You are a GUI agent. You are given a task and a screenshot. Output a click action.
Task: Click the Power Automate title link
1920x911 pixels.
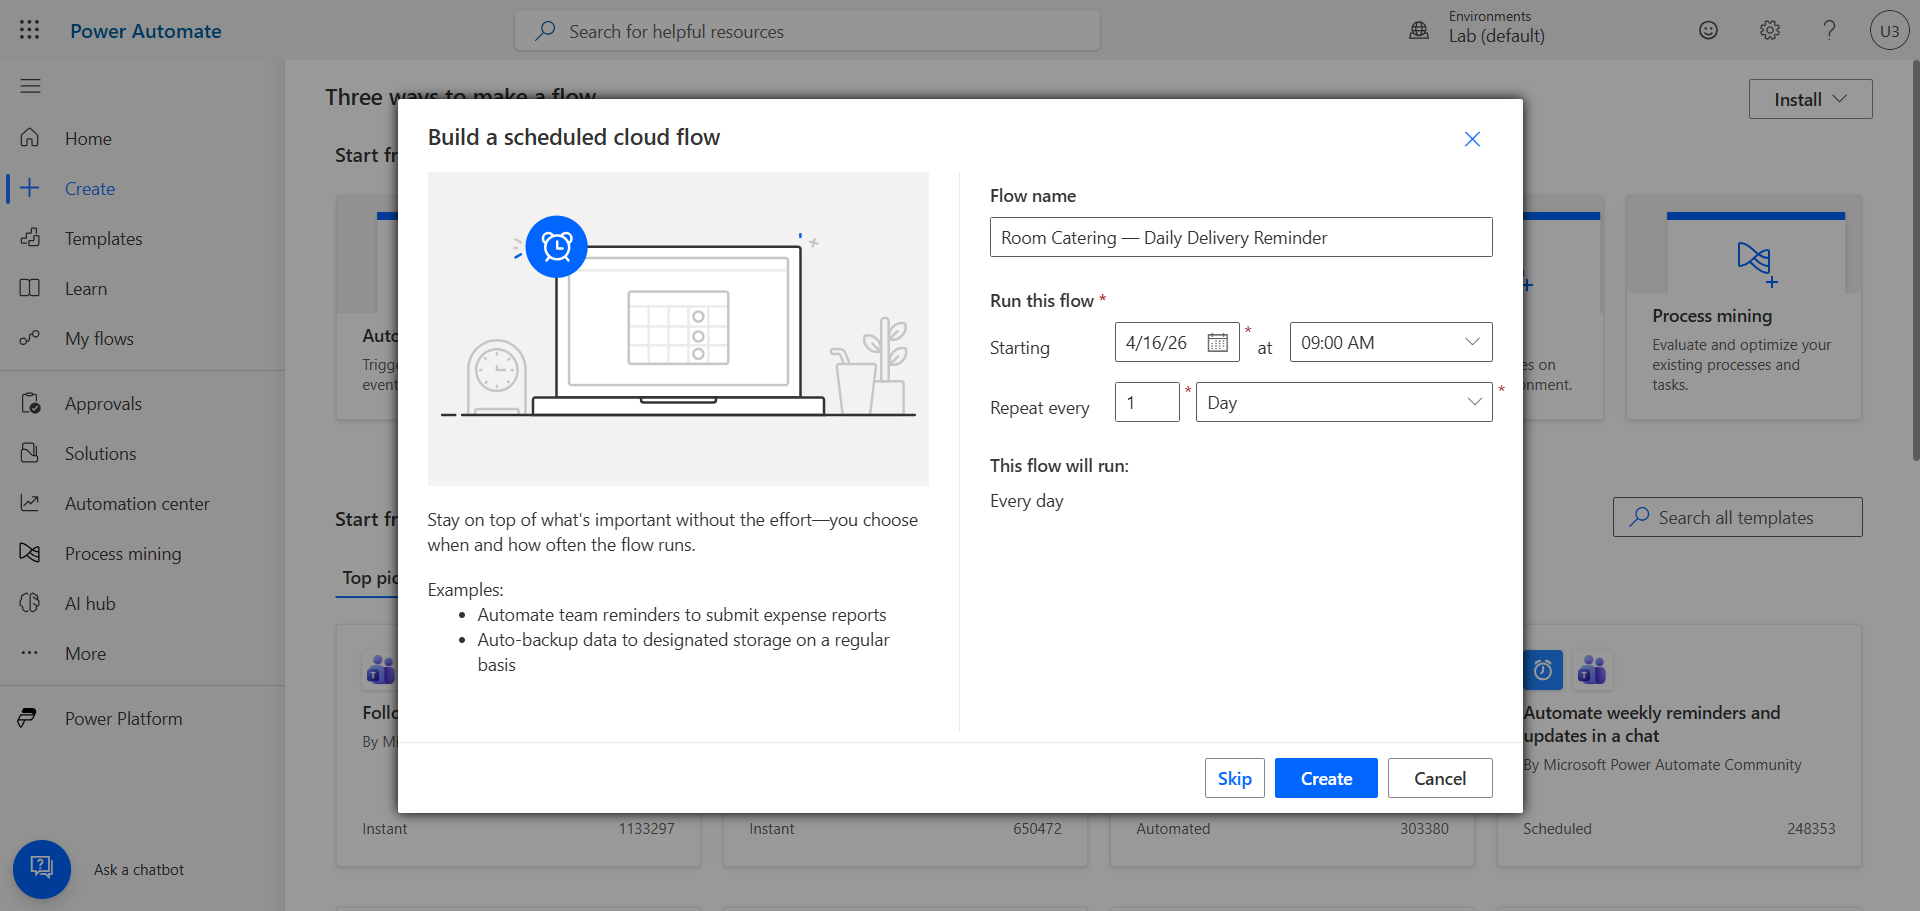(146, 31)
